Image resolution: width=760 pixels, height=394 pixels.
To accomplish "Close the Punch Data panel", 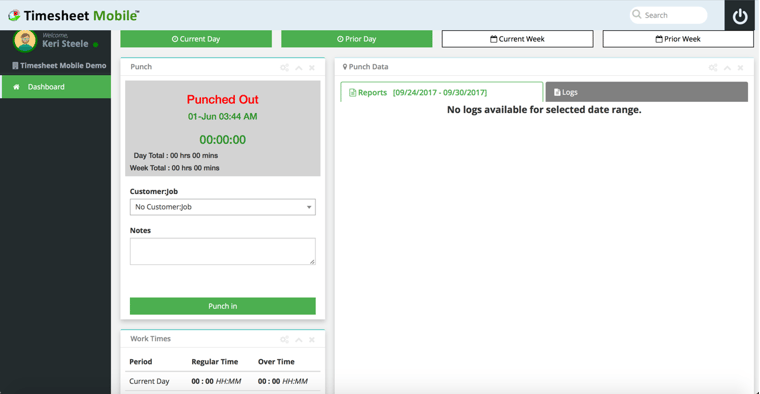I will pos(740,68).
